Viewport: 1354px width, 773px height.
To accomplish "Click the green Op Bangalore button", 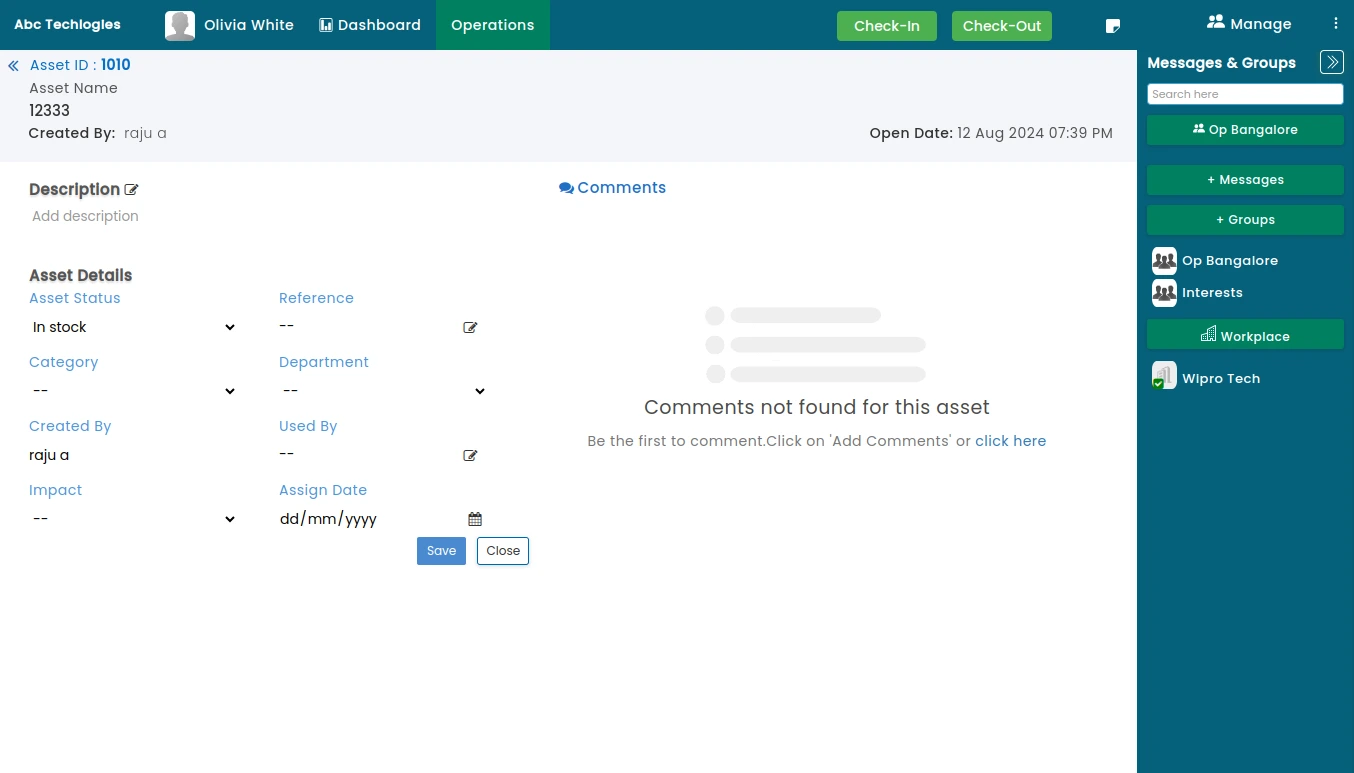I will tap(1245, 130).
